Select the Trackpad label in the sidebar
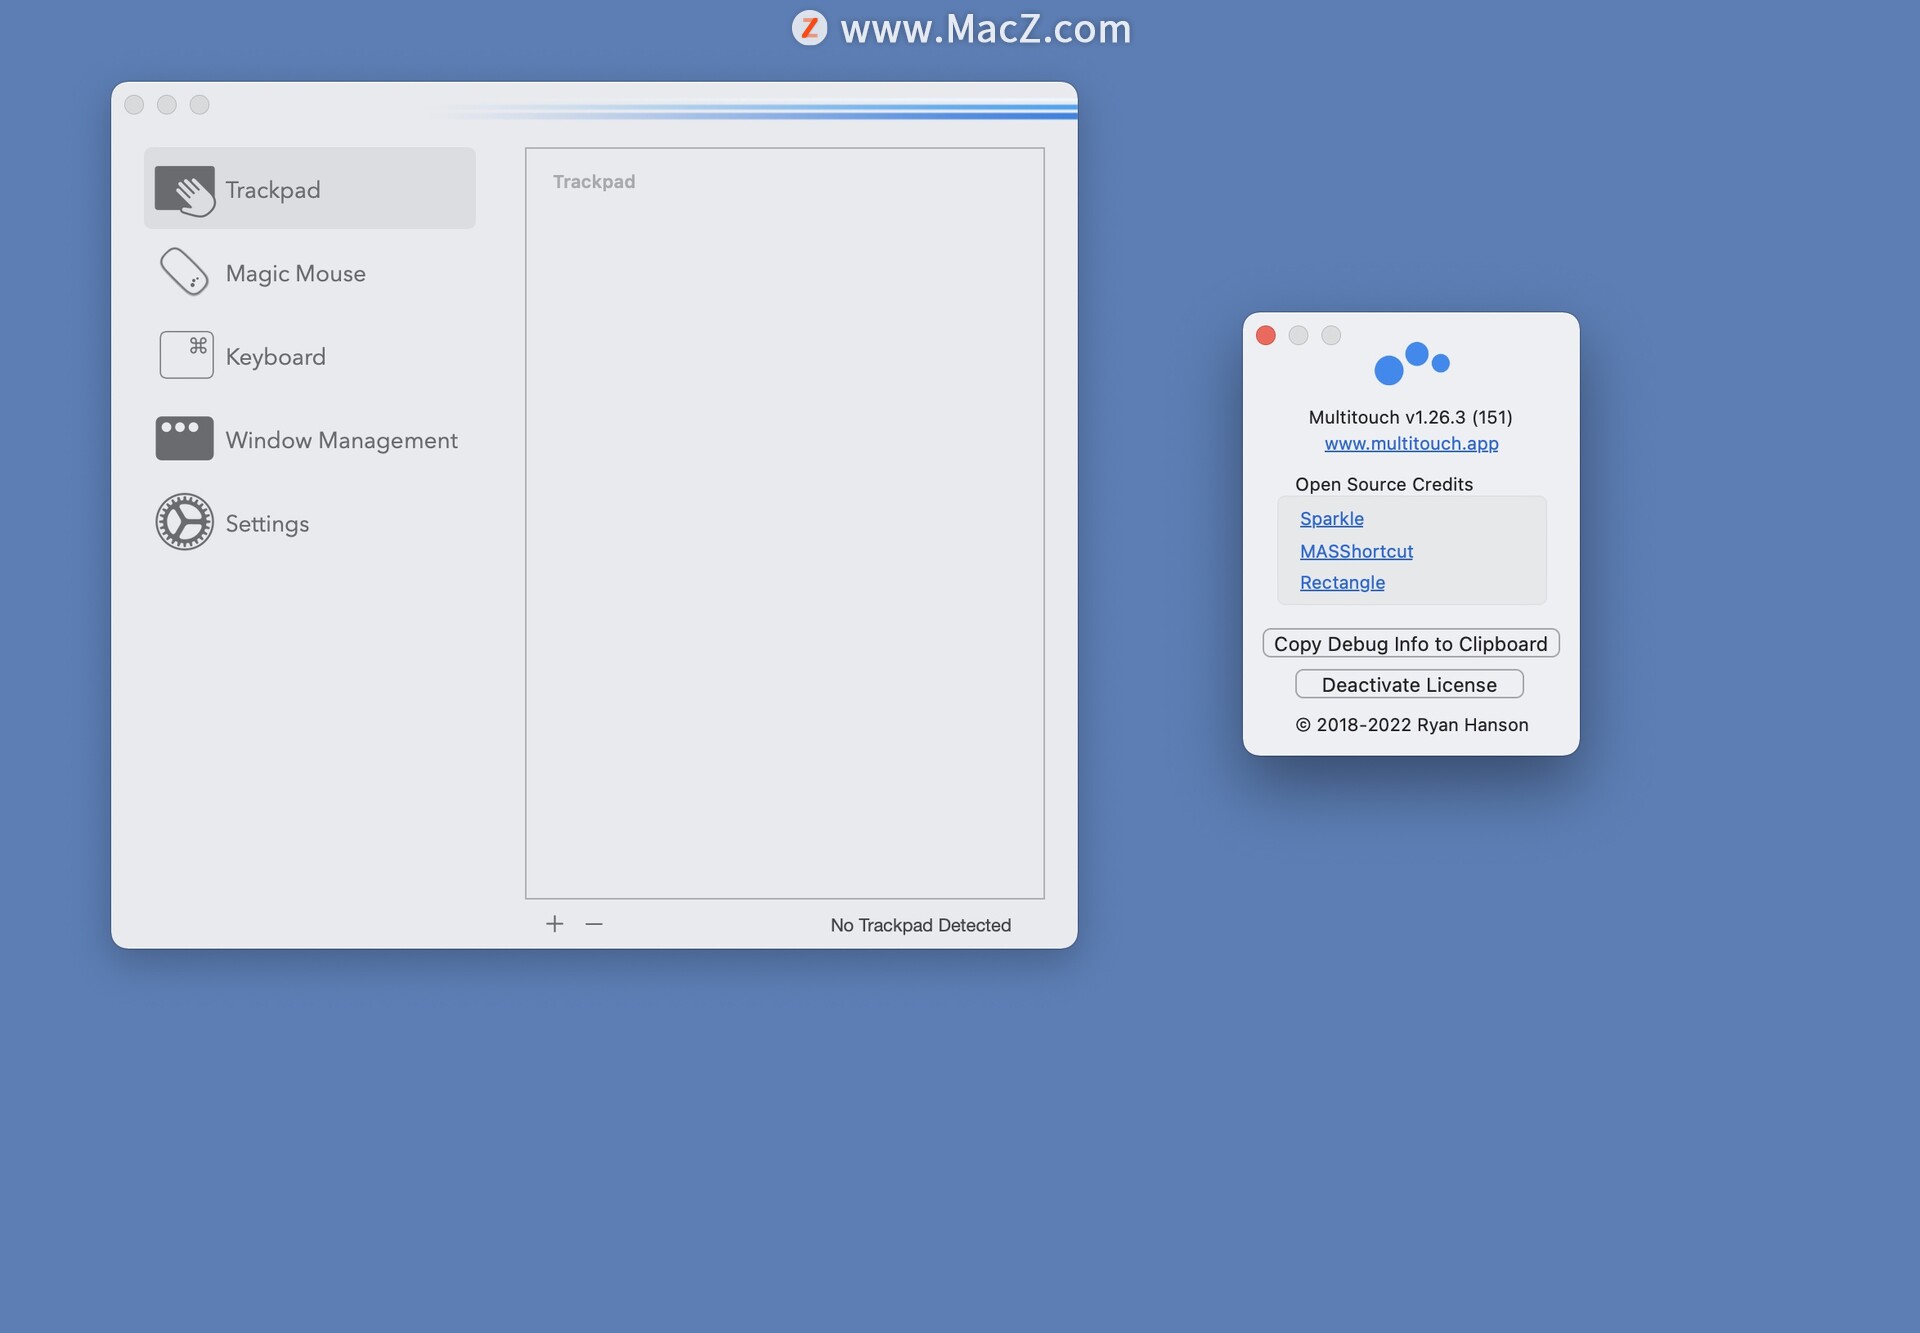Screen dimensions: 1920x1333 coord(273,190)
